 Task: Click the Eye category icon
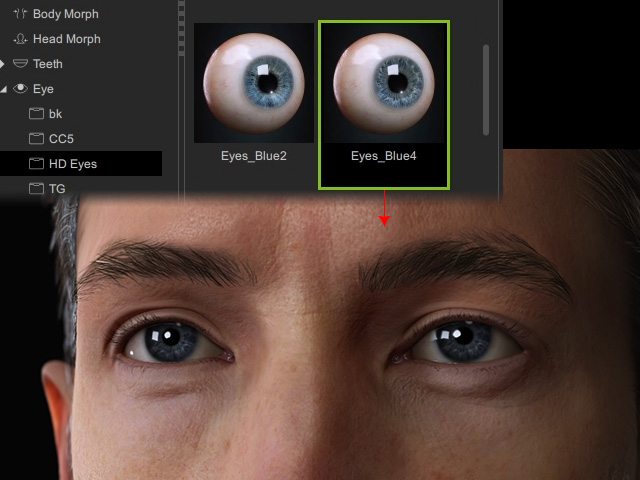[x=20, y=89]
